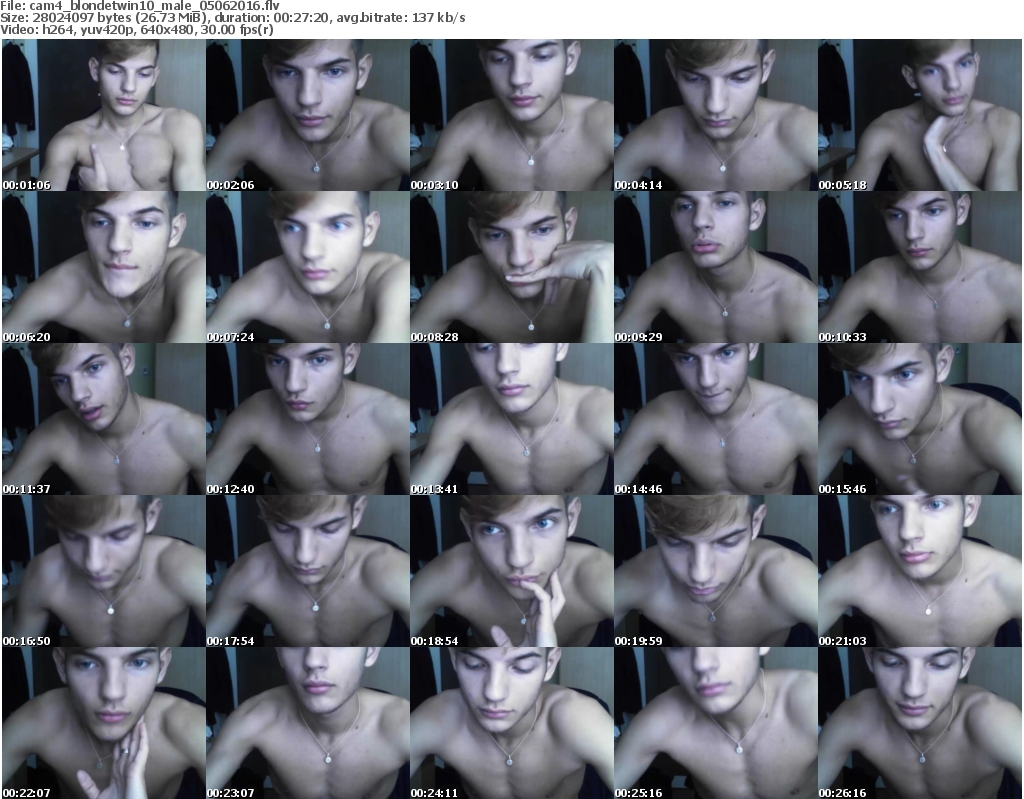
Task: Pick the frame stamped 00:12:40
Action: [x=308, y=419]
